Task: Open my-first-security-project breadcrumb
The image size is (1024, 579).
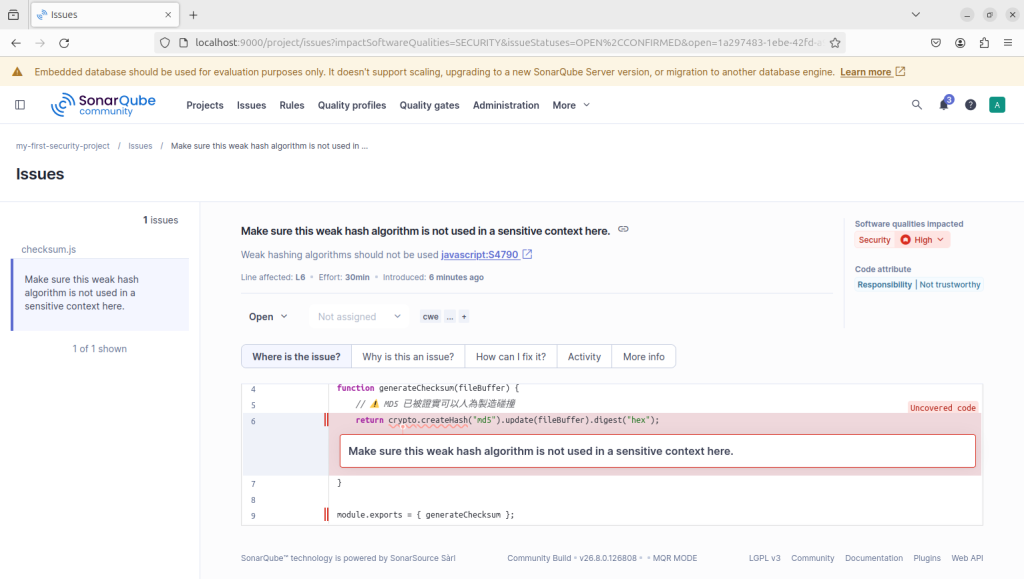Action: click(63, 146)
